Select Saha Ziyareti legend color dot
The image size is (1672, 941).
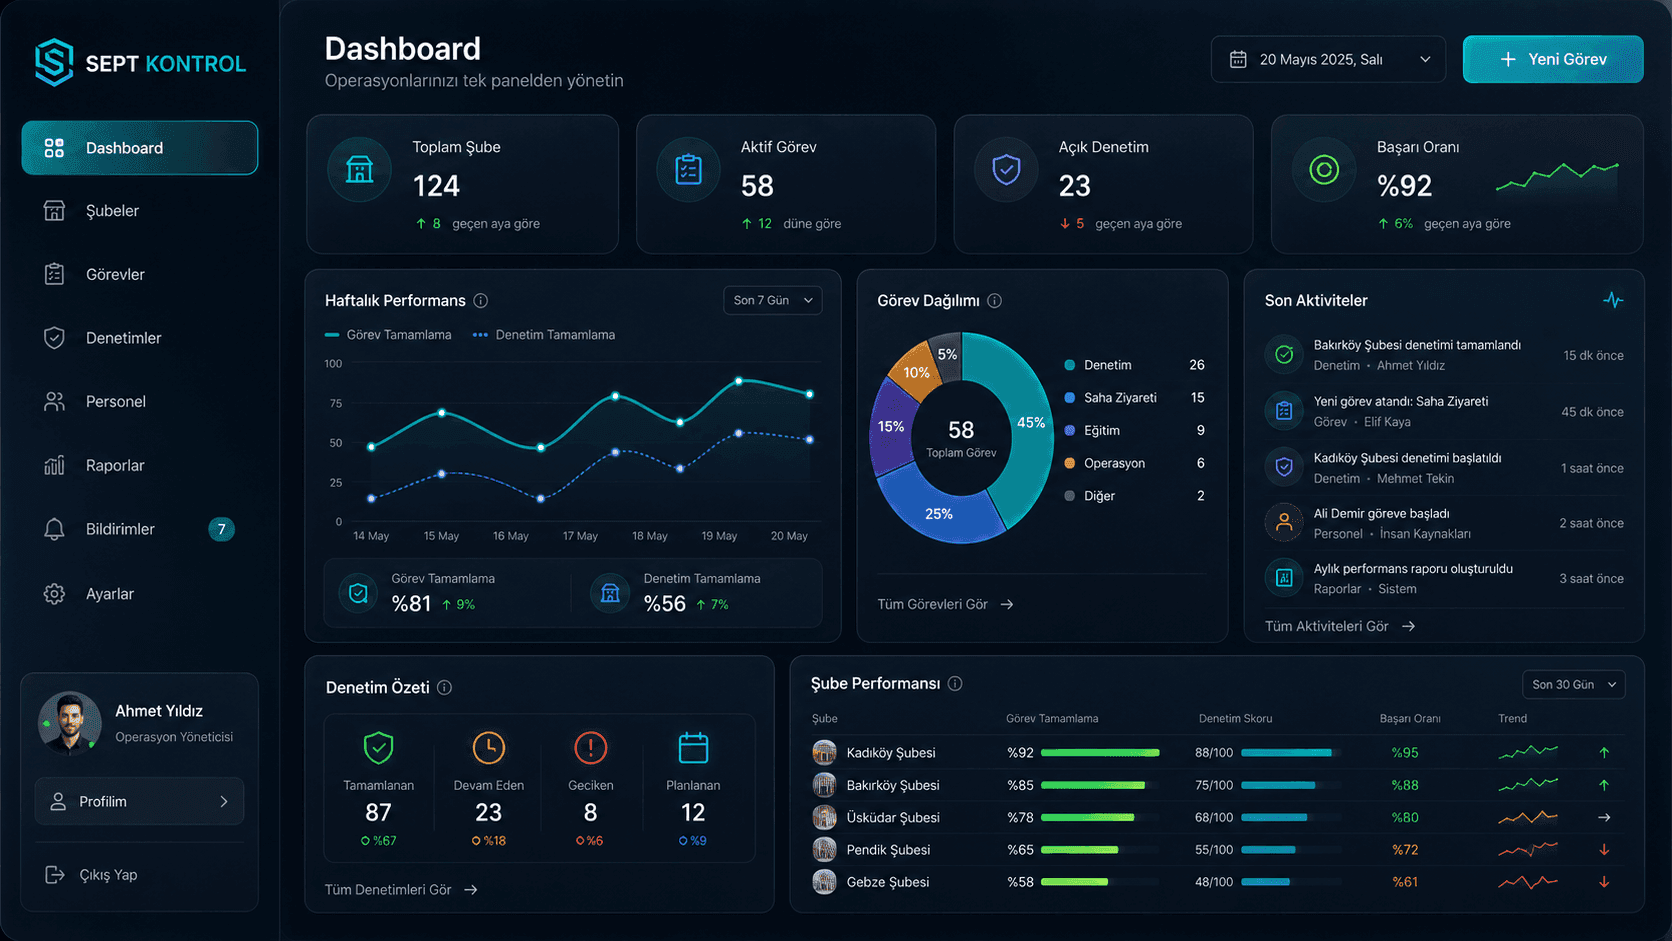point(1070,397)
